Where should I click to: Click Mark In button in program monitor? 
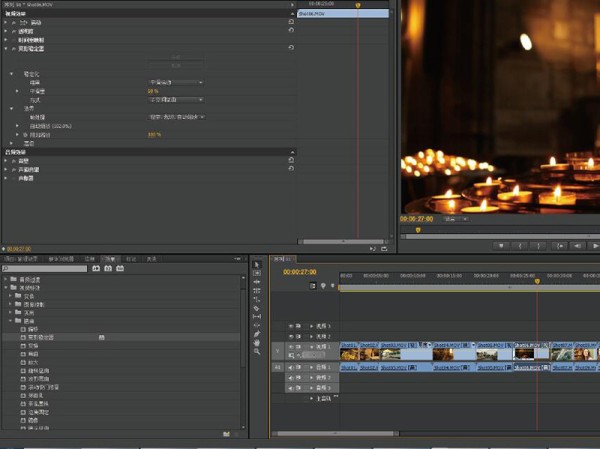click(x=520, y=246)
